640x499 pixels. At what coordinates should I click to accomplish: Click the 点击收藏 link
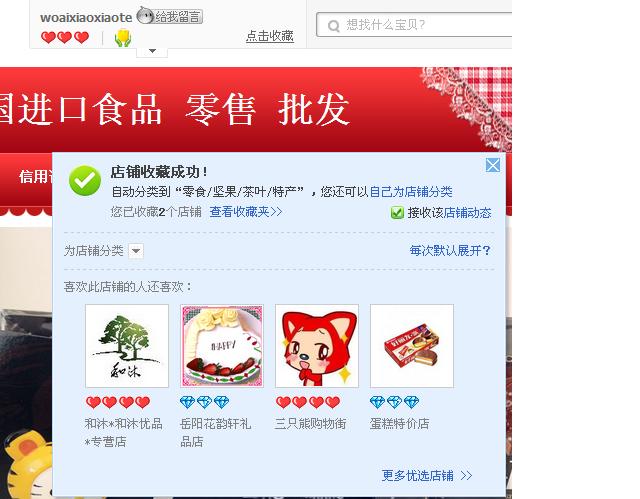(270, 36)
